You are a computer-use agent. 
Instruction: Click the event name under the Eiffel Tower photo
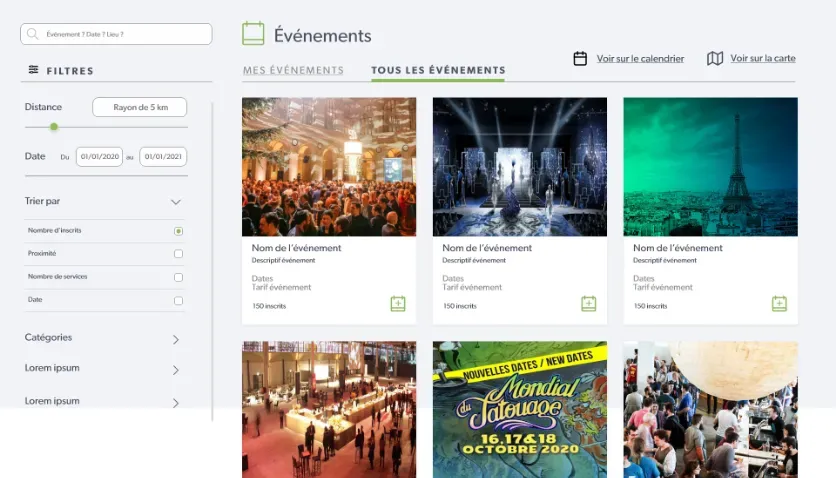(x=678, y=248)
